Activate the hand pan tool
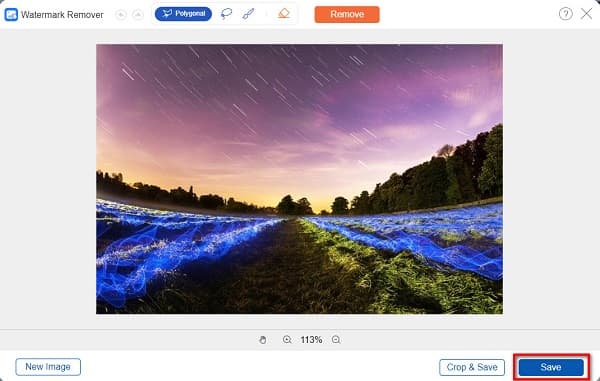This screenshot has width=600, height=381. click(x=262, y=340)
